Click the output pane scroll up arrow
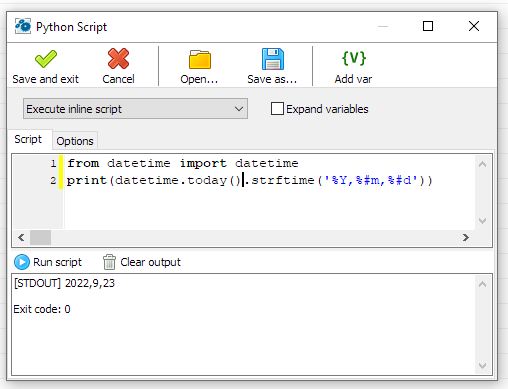Image resolution: width=508 pixels, height=389 pixels. tap(482, 284)
